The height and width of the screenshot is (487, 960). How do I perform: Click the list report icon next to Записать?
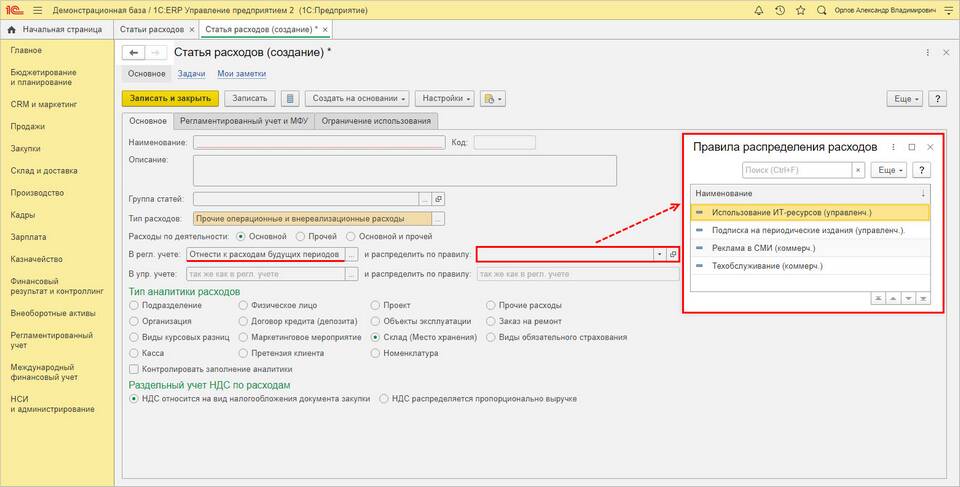click(290, 99)
